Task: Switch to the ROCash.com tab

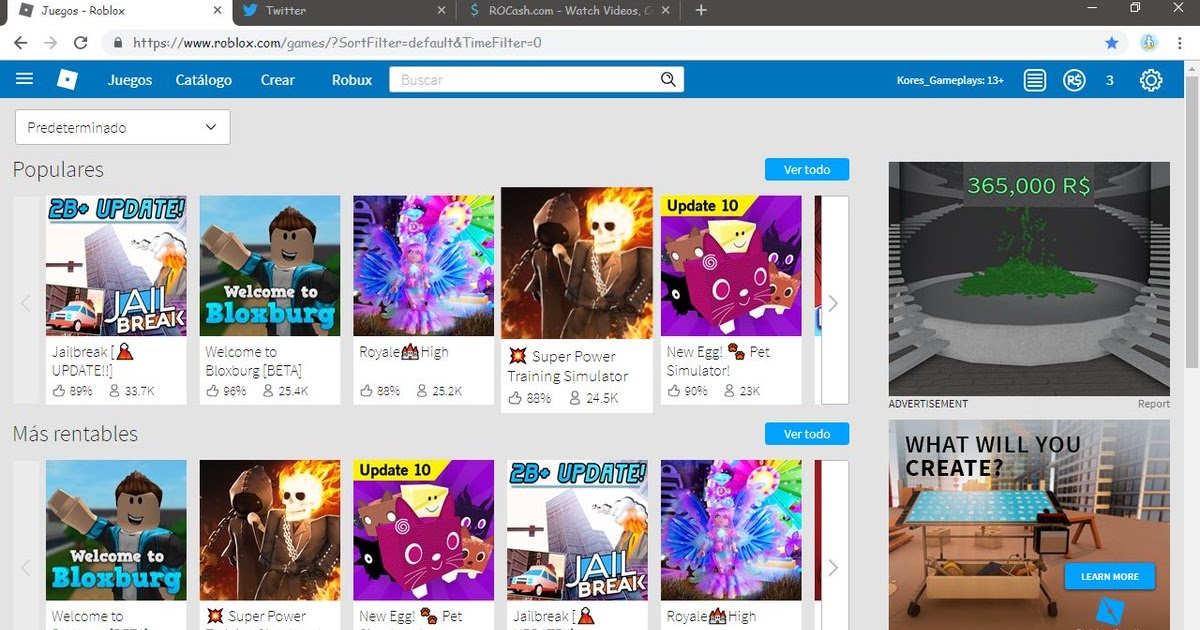Action: pos(570,10)
